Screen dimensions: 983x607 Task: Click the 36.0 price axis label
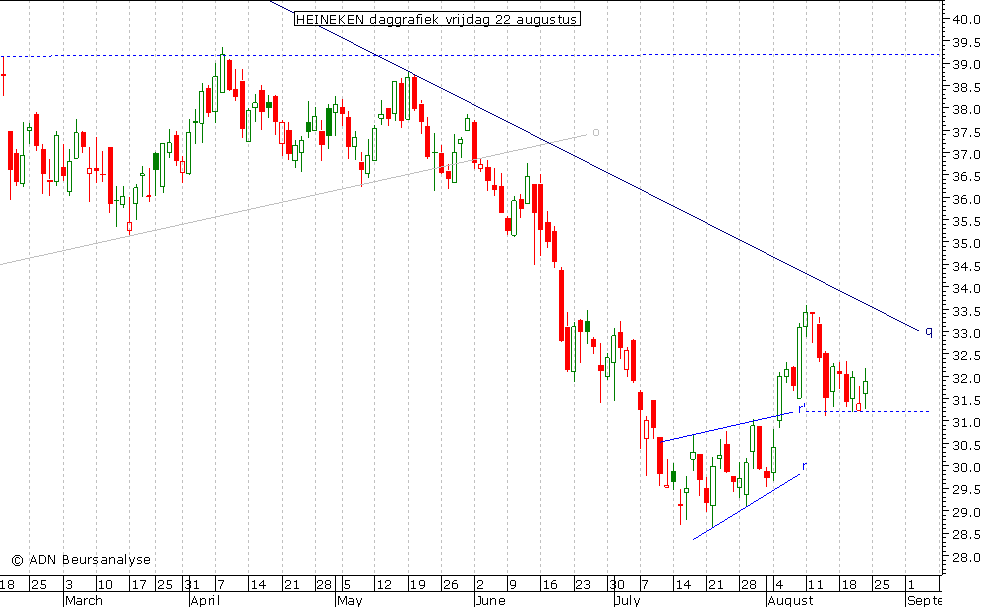coord(966,199)
